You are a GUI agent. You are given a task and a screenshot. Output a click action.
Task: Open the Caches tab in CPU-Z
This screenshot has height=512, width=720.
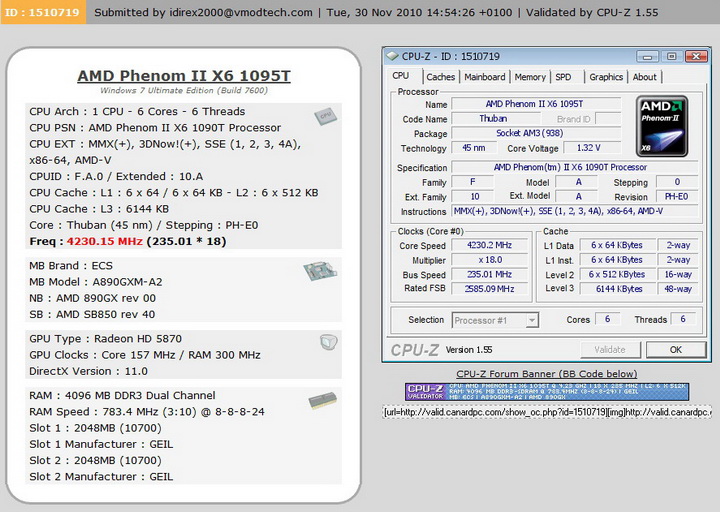440,77
